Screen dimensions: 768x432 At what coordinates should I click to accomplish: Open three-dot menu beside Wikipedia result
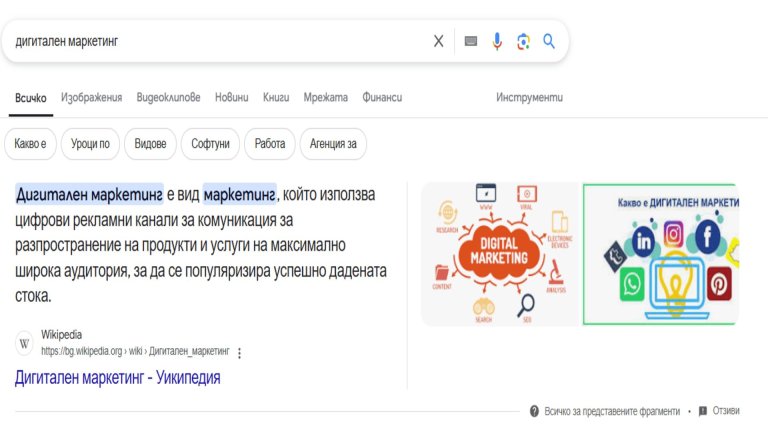click(240, 352)
